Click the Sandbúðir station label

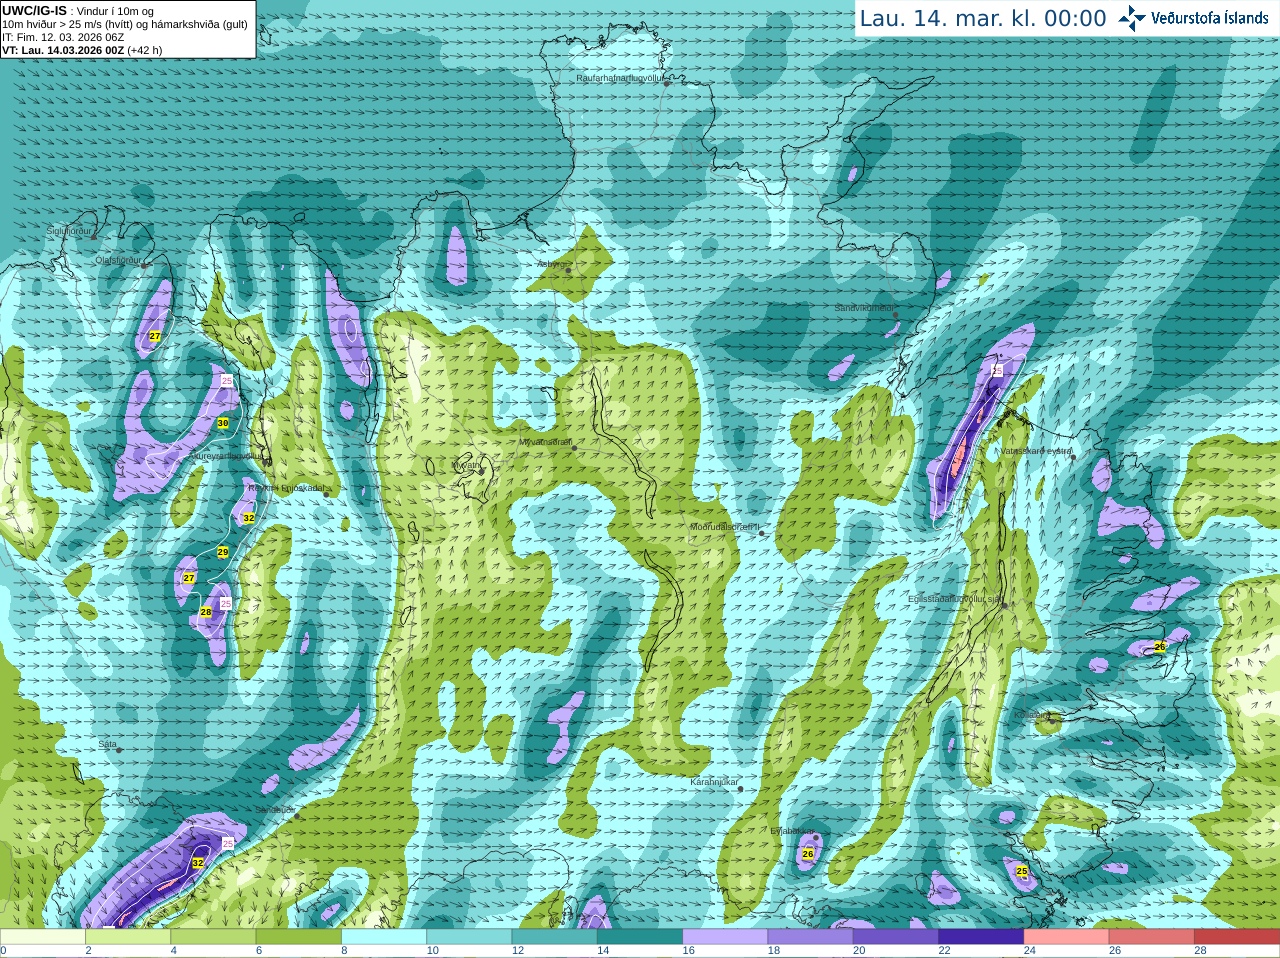click(x=275, y=810)
